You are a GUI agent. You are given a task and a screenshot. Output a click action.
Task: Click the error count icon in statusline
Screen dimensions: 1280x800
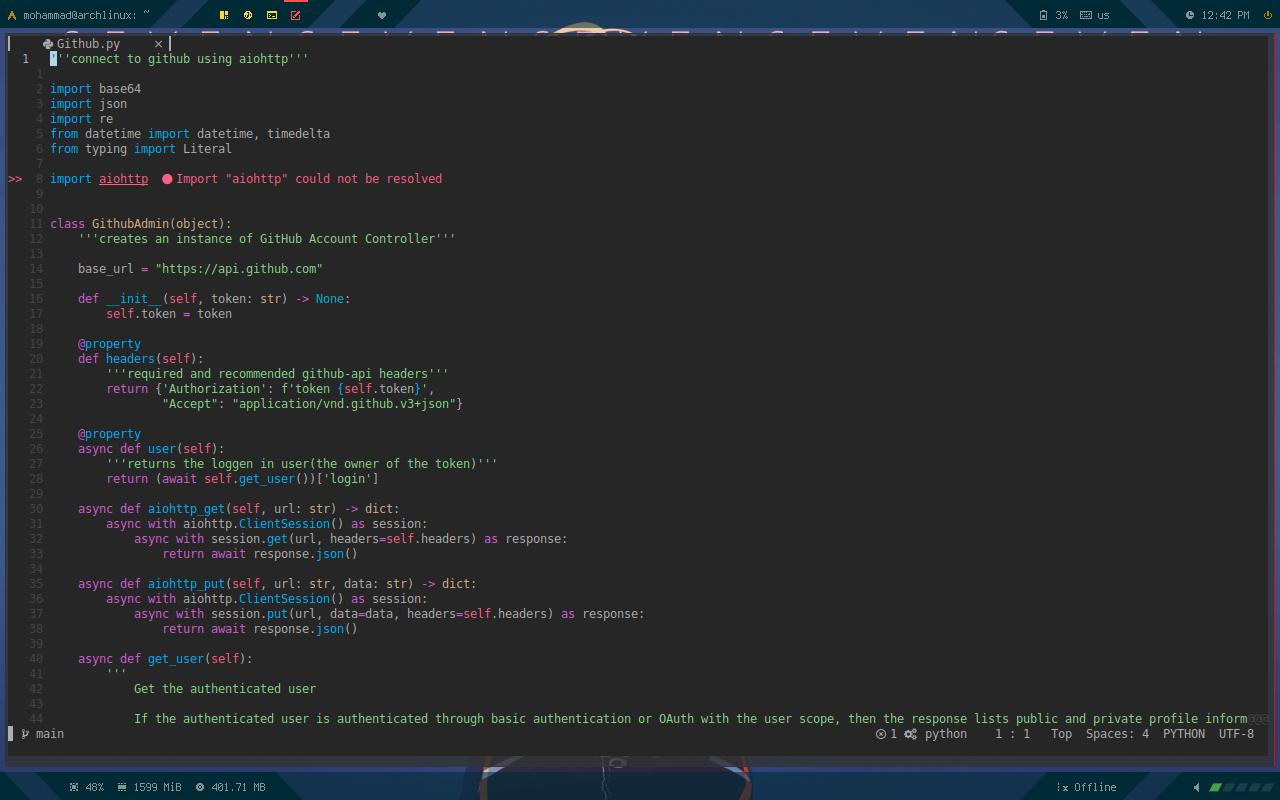coord(881,734)
